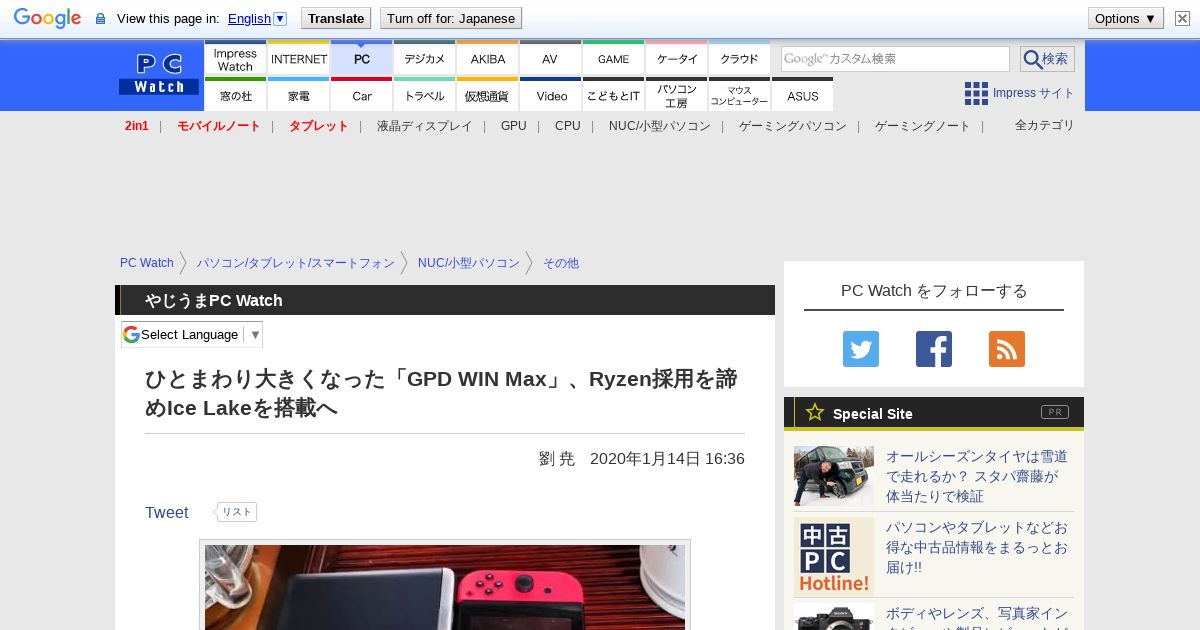This screenshot has height=630, width=1200.
Task: Open the タブレット category link
Action: click(319, 126)
